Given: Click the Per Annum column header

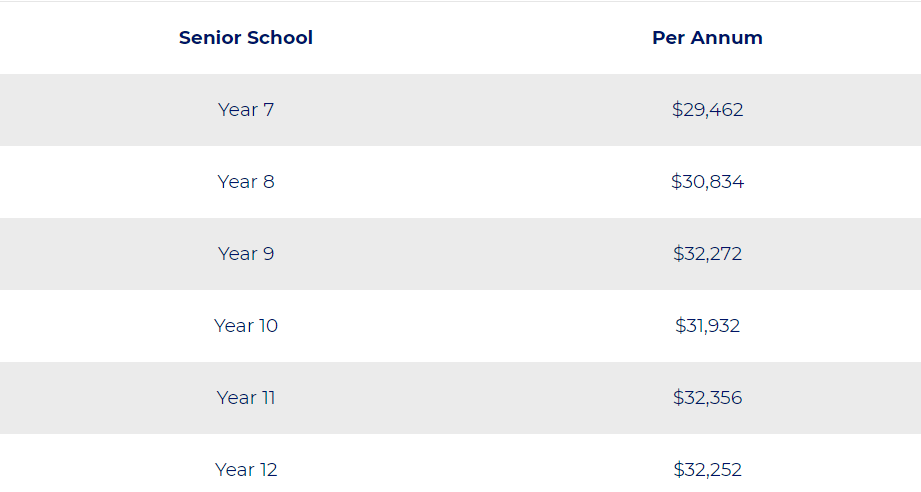Looking at the screenshot, I should (707, 38).
